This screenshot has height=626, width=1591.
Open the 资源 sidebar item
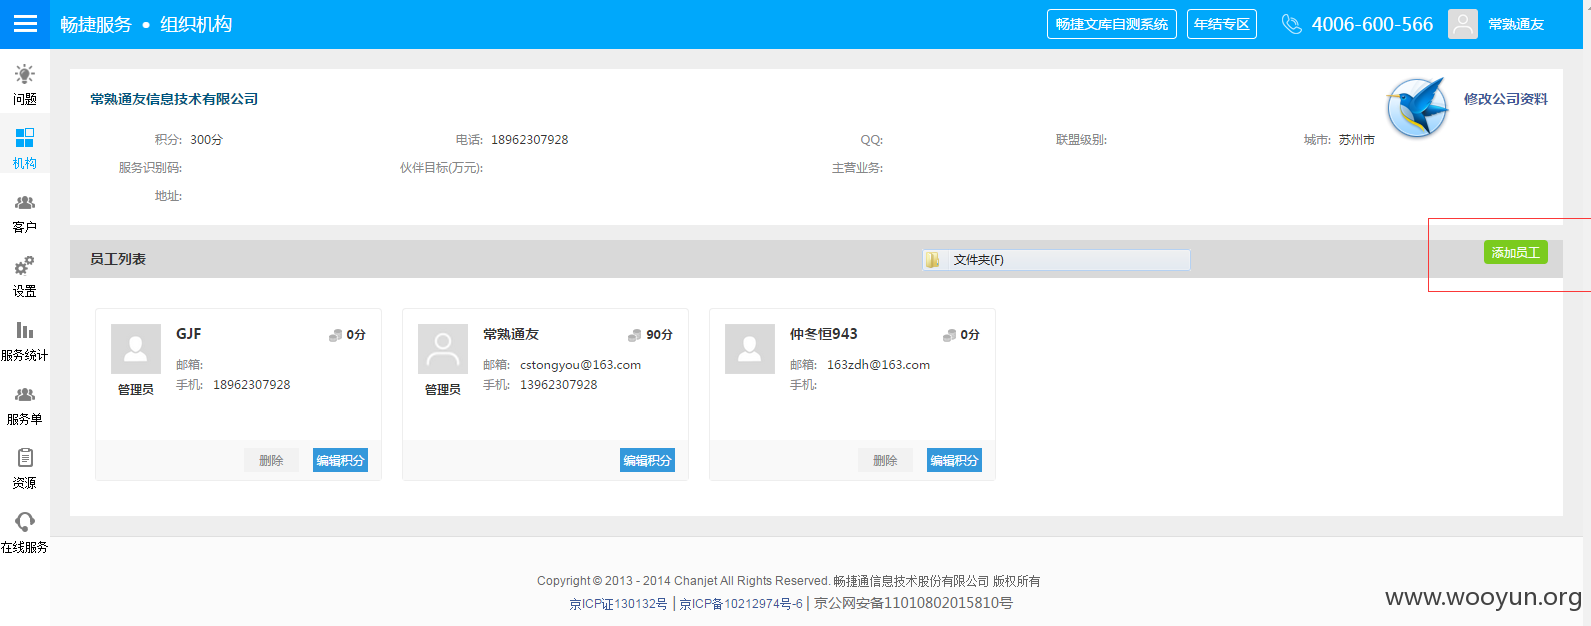(x=25, y=469)
